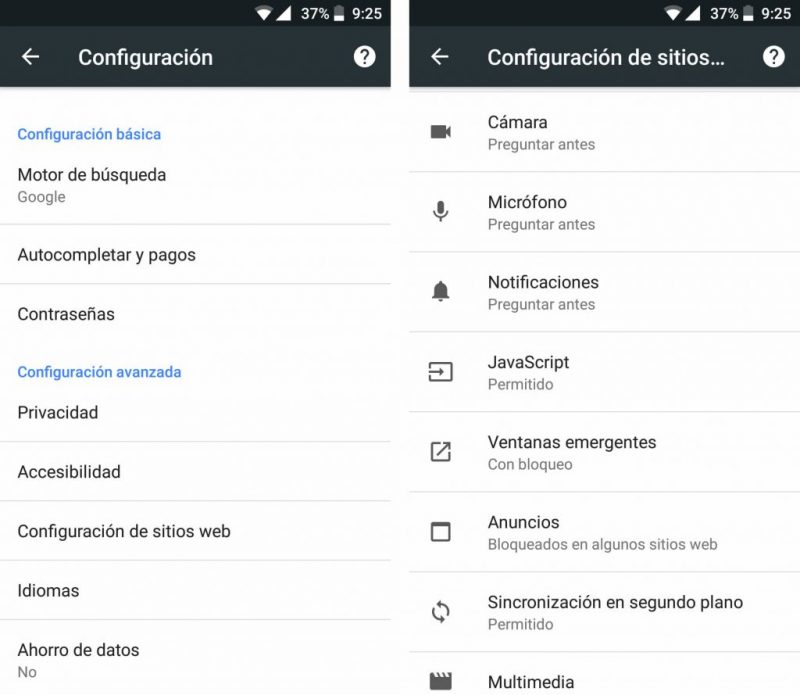Select Accesibilidad option
This screenshot has width=800, height=695.
coord(195,471)
